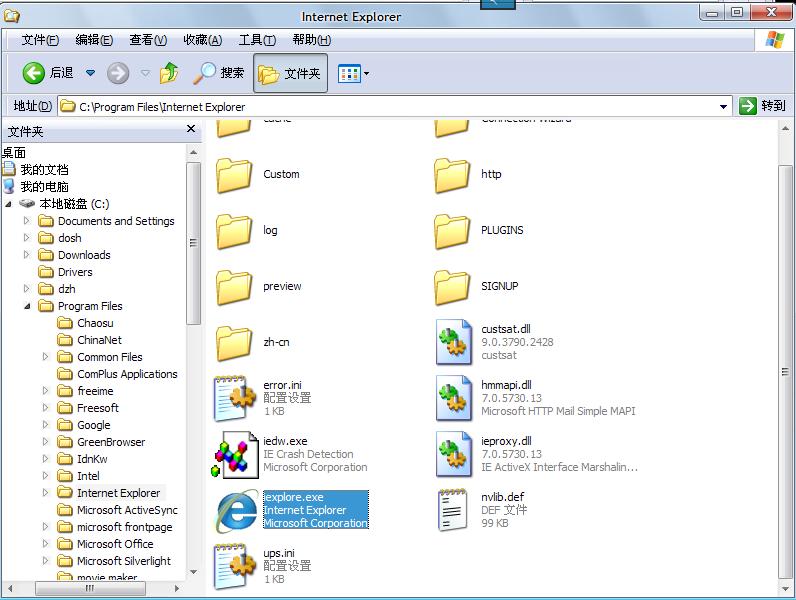The width and height of the screenshot is (796, 600).
Task: Close the 文件夹 side pane
Action: point(191,129)
